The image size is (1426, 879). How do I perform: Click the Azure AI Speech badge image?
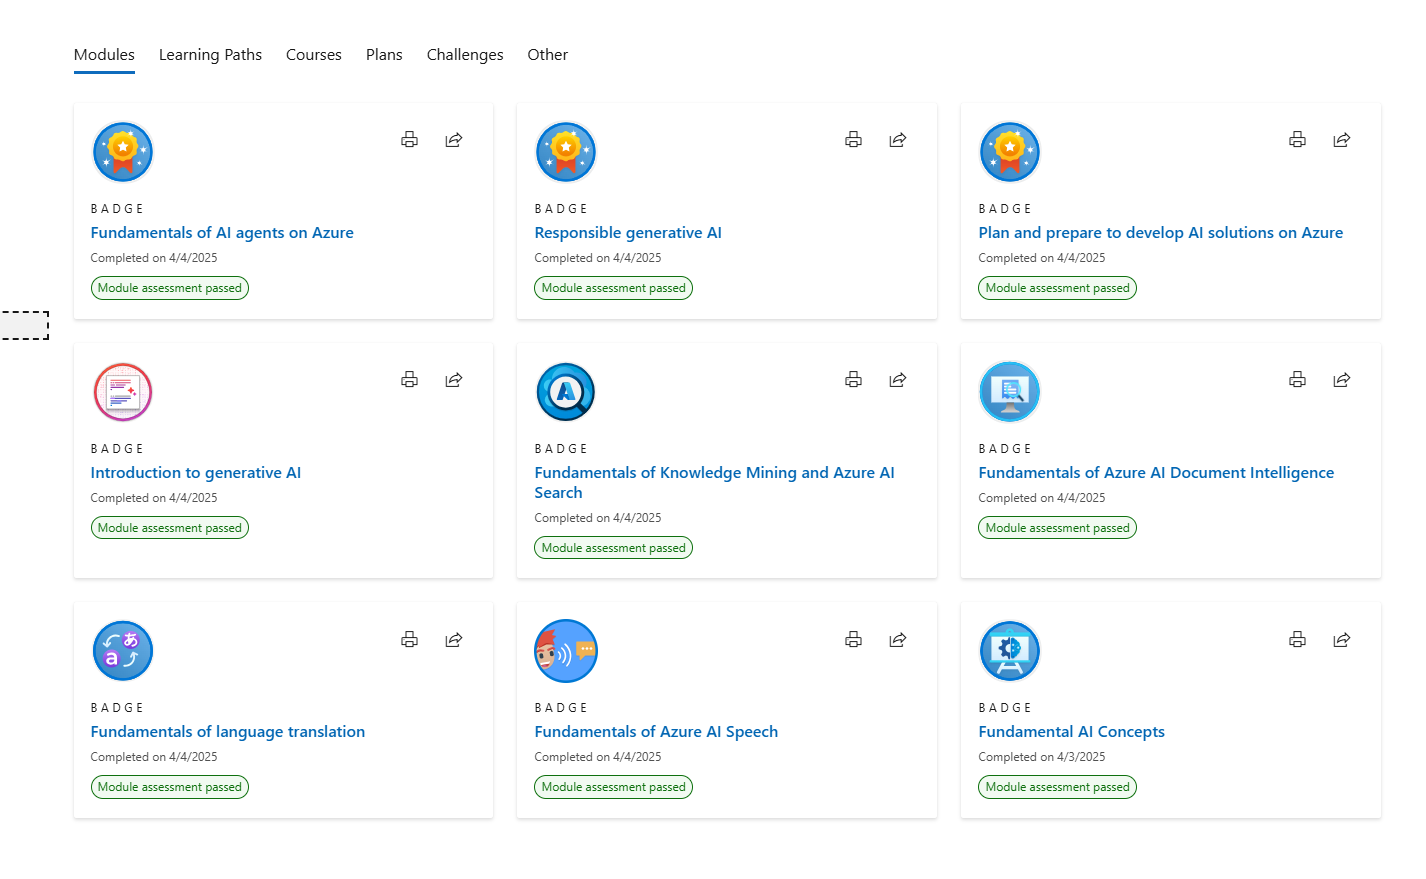point(566,651)
